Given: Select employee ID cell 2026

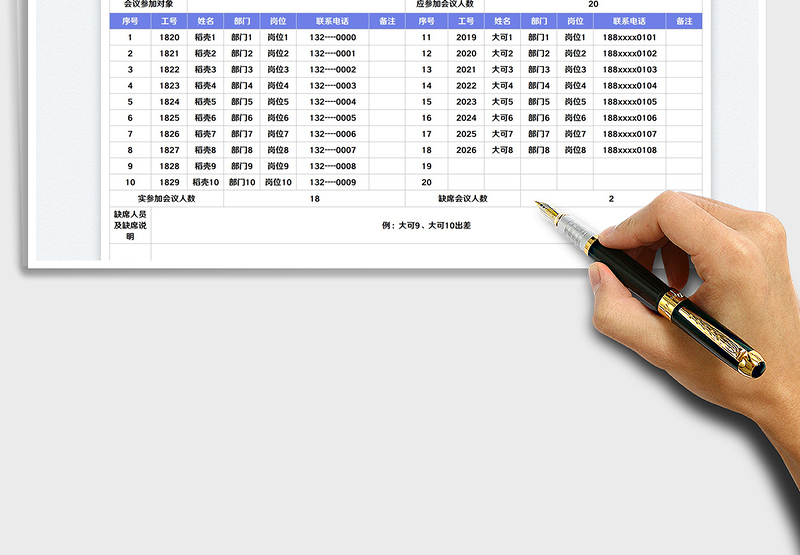Looking at the screenshot, I should coord(466,150).
